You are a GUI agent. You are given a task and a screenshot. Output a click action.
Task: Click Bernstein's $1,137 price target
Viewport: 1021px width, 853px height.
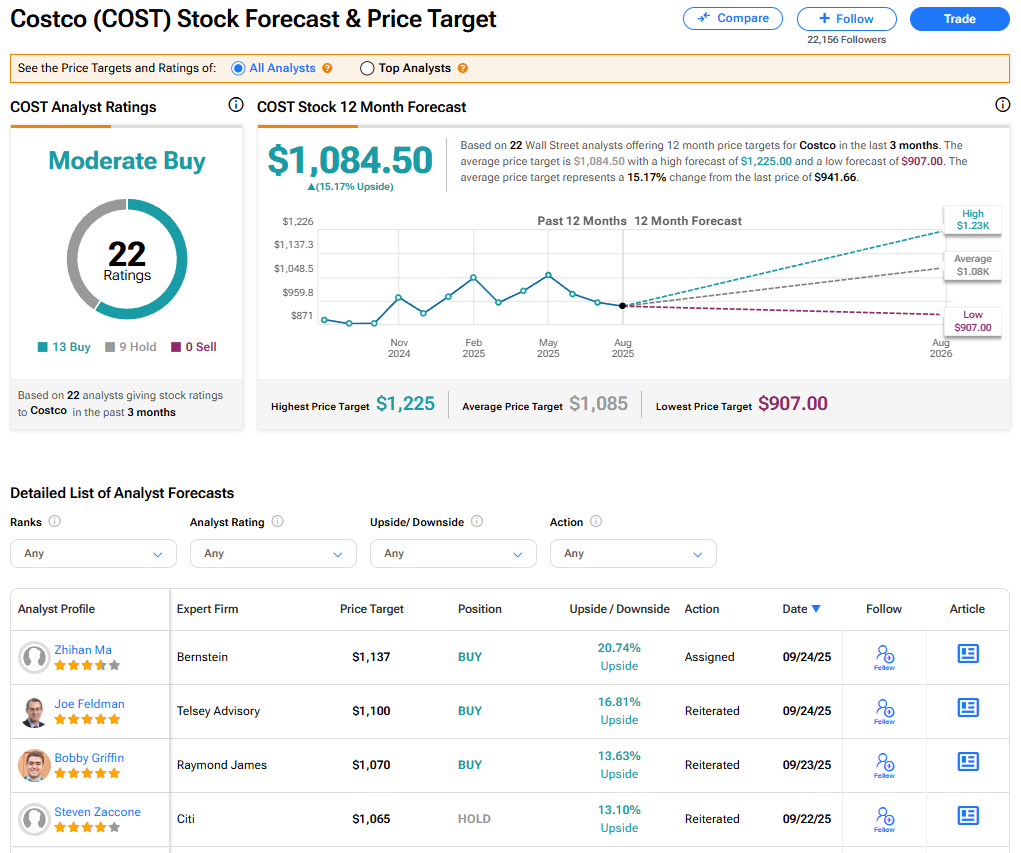[371, 657]
